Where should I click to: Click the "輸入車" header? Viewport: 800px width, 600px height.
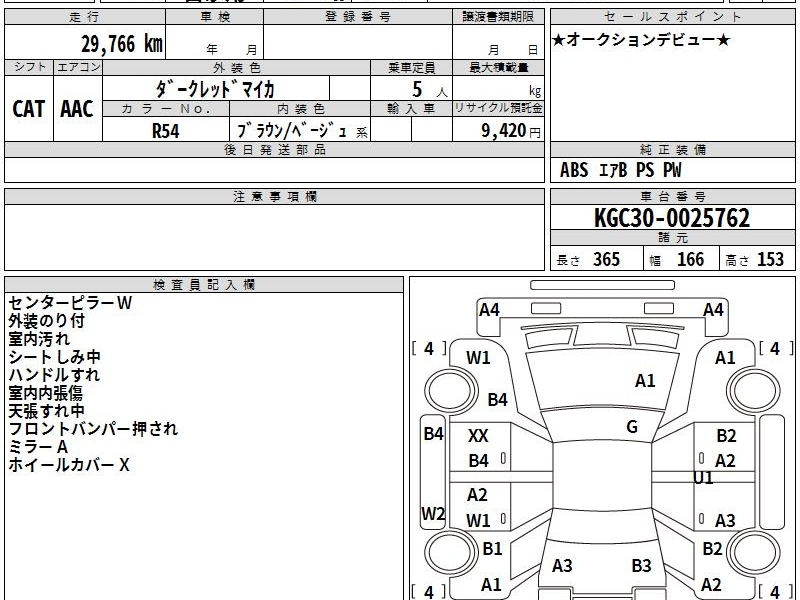412,109
